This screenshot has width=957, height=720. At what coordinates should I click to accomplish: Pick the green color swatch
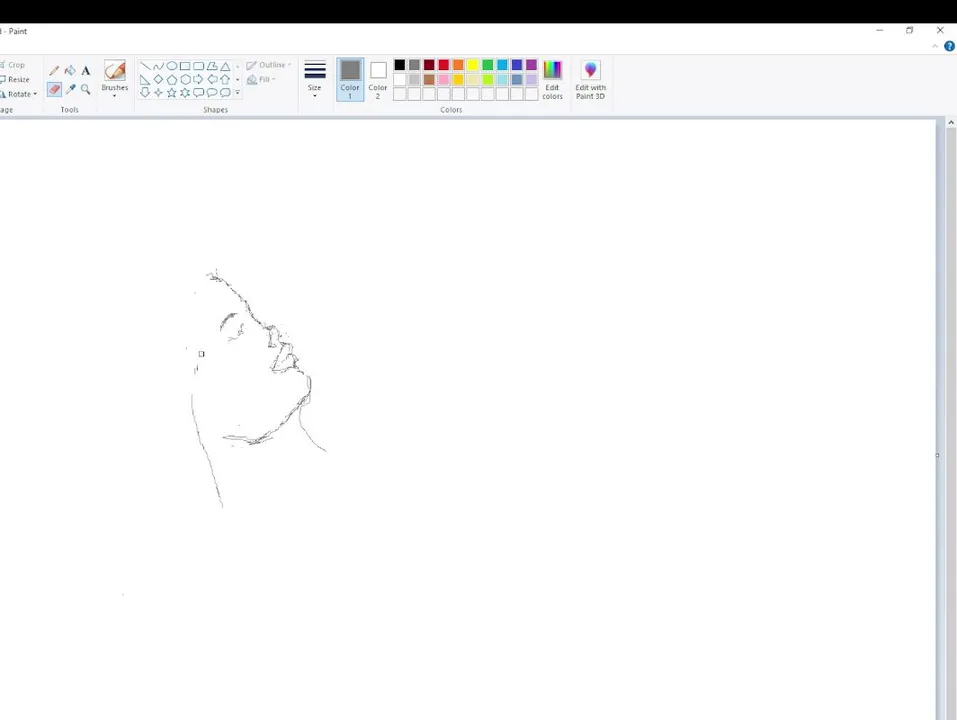[x=488, y=65]
